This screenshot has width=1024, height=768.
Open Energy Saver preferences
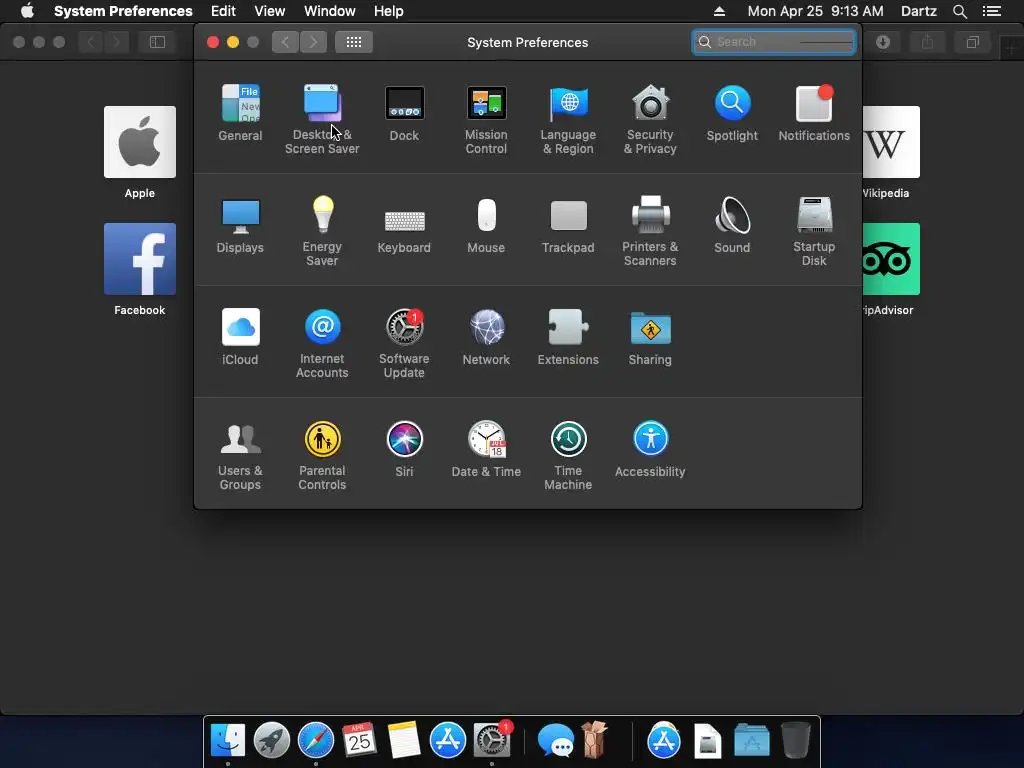point(322,231)
